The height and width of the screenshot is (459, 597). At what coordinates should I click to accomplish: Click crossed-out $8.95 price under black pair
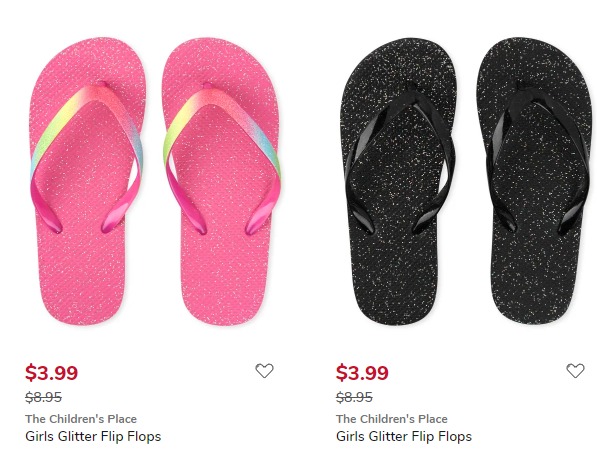[354, 397]
